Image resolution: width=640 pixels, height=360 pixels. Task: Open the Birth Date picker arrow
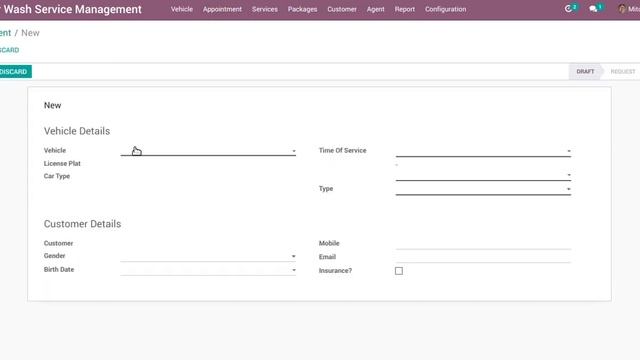(x=293, y=270)
